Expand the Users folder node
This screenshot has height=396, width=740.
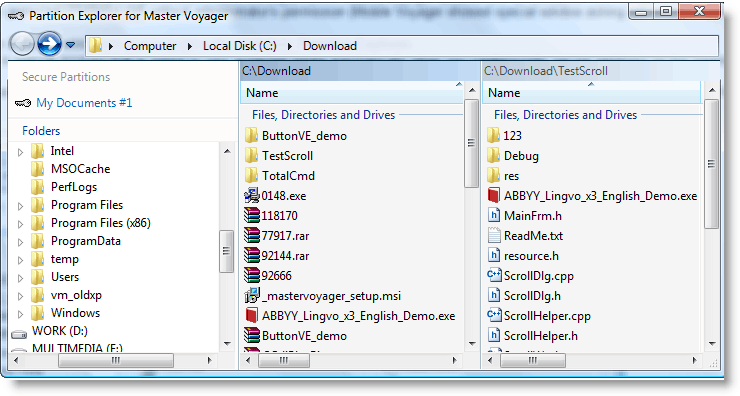pos(20,278)
